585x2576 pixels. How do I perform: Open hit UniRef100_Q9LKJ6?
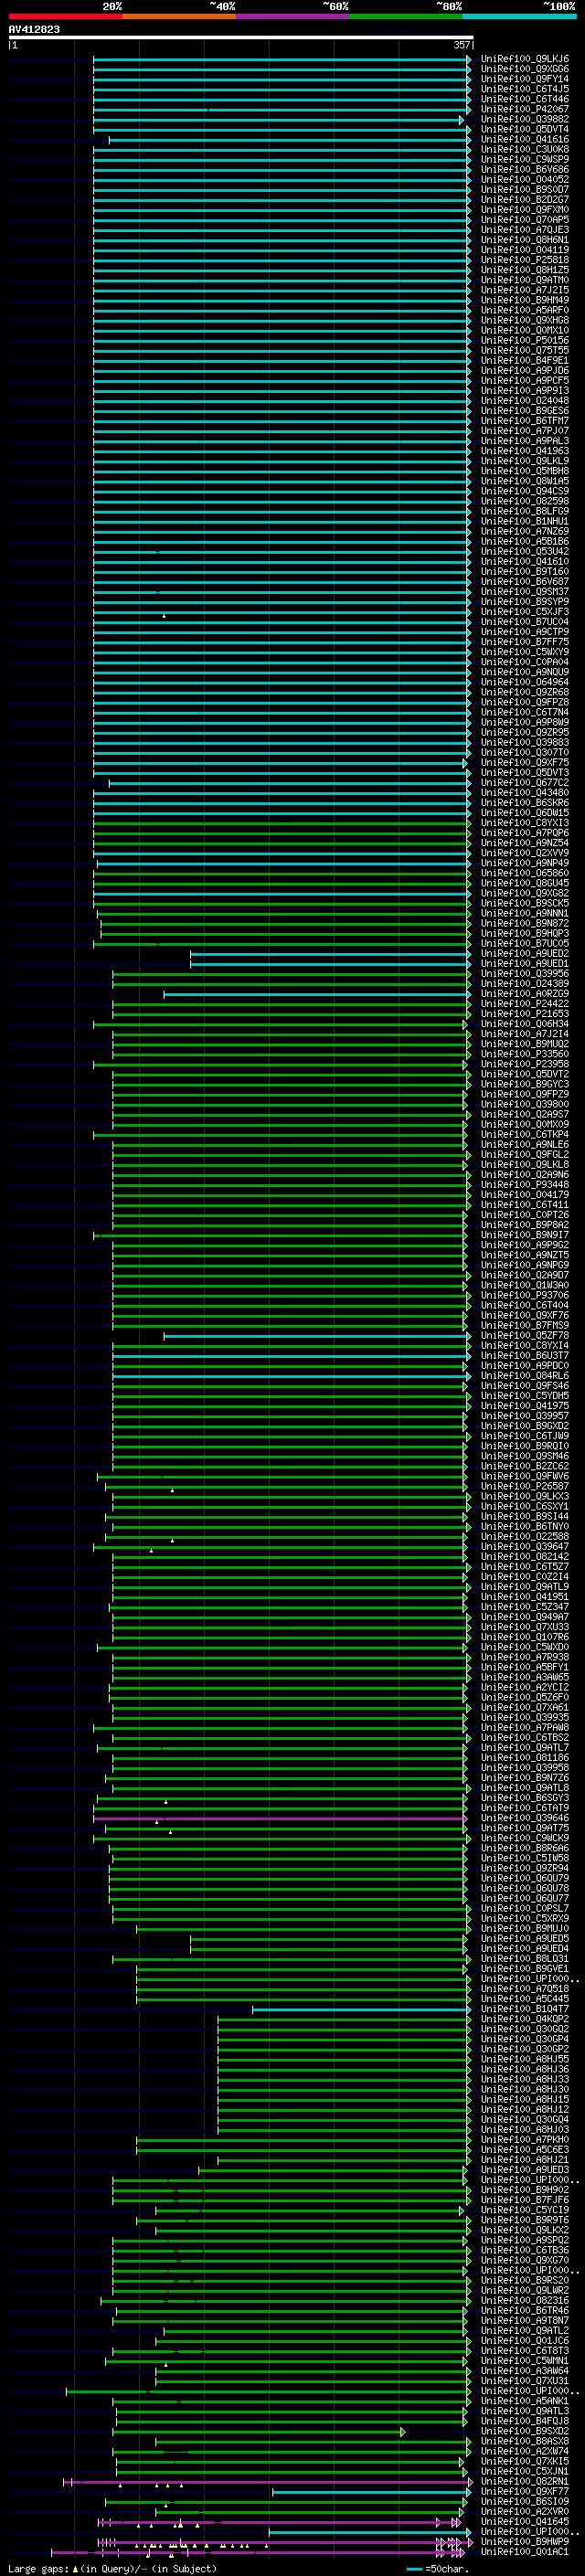point(525,59)
